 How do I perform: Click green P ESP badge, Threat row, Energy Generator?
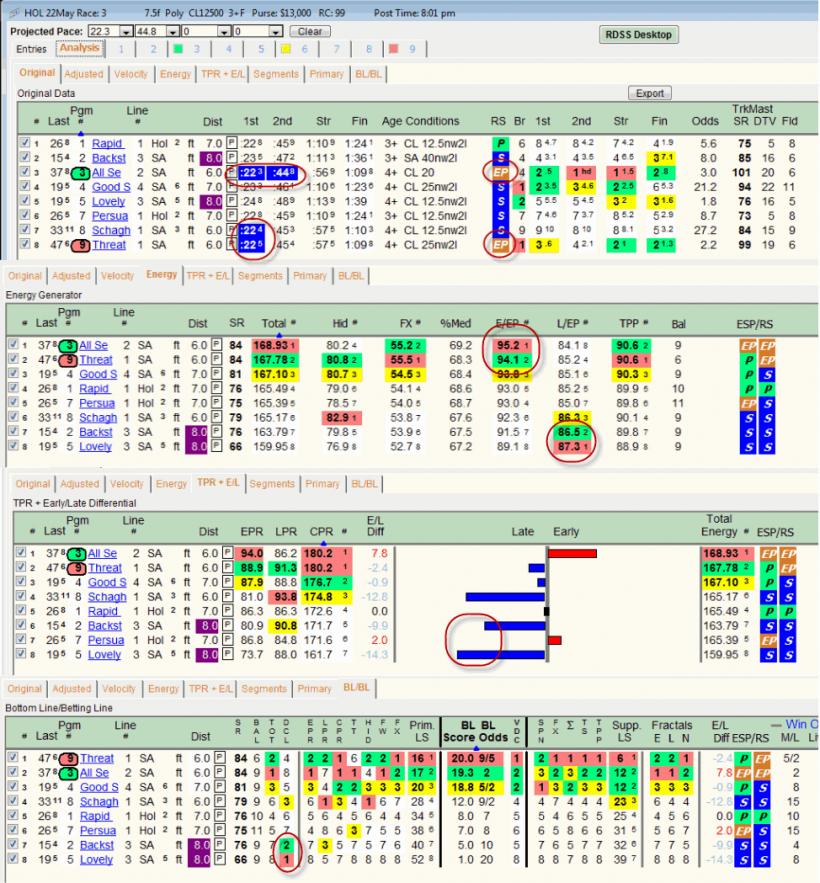pyautogui.click(x=748, y=360)
